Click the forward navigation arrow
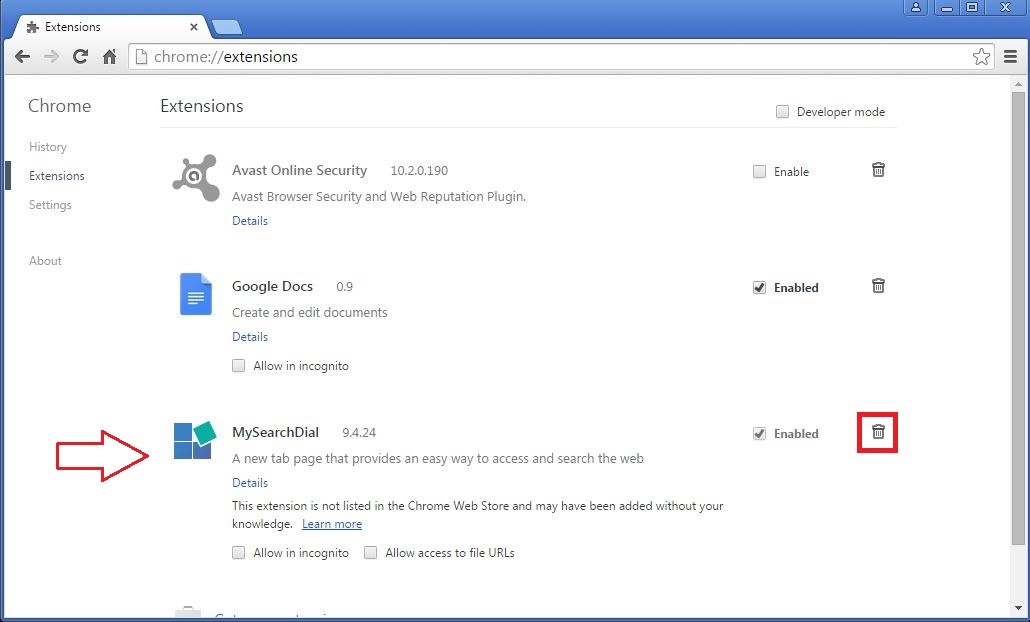1030x622 pixels. (x=51, y=56)
